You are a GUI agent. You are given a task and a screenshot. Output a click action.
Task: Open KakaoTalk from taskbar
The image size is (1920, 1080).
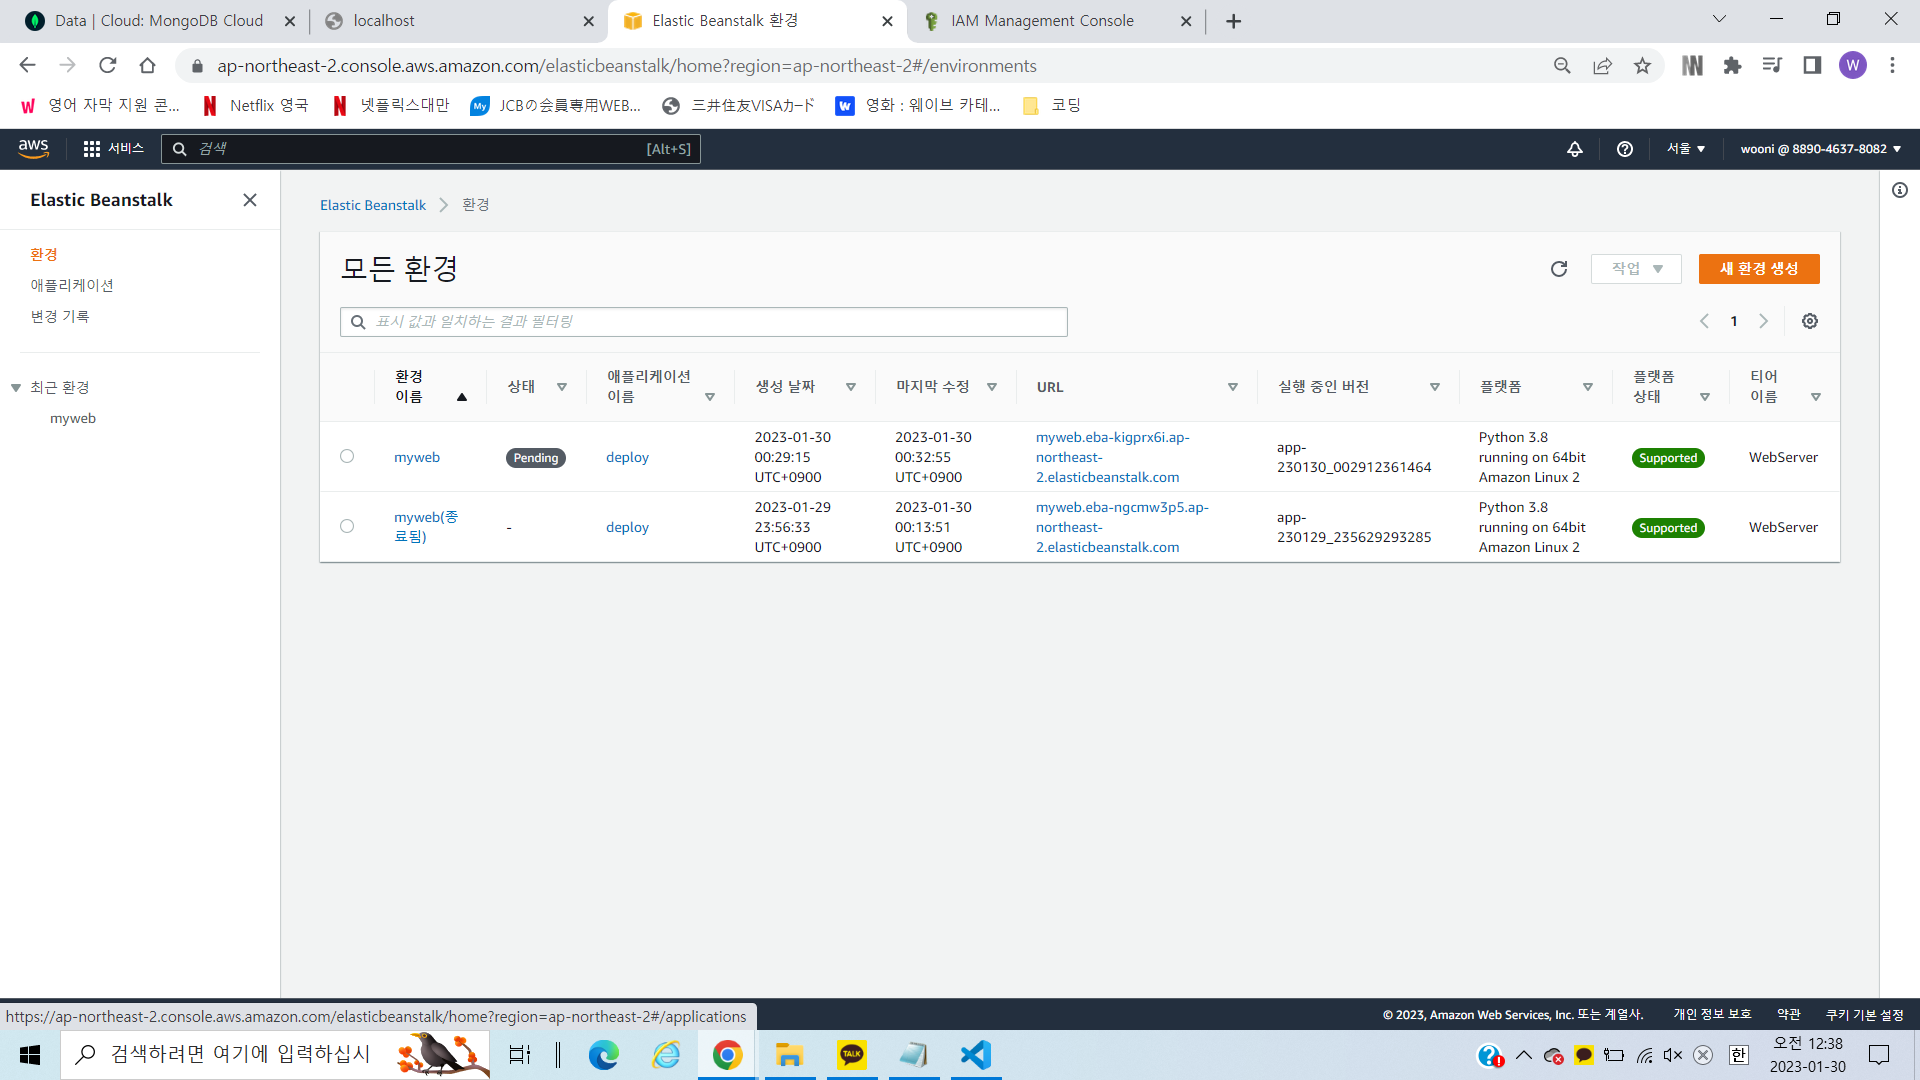[x=852, y=1055]
